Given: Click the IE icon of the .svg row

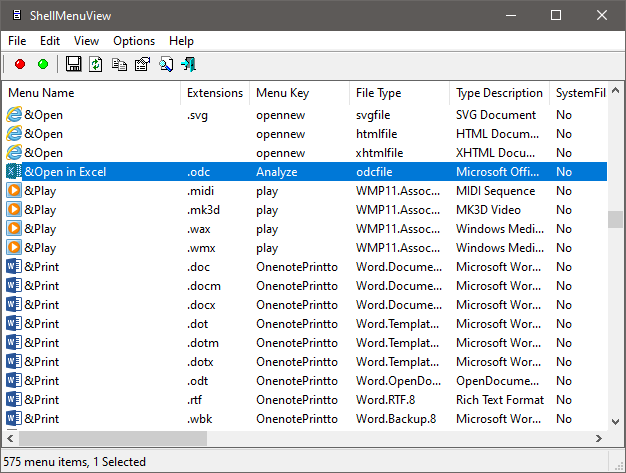Looking at the screenshot, I should [14, 115].
